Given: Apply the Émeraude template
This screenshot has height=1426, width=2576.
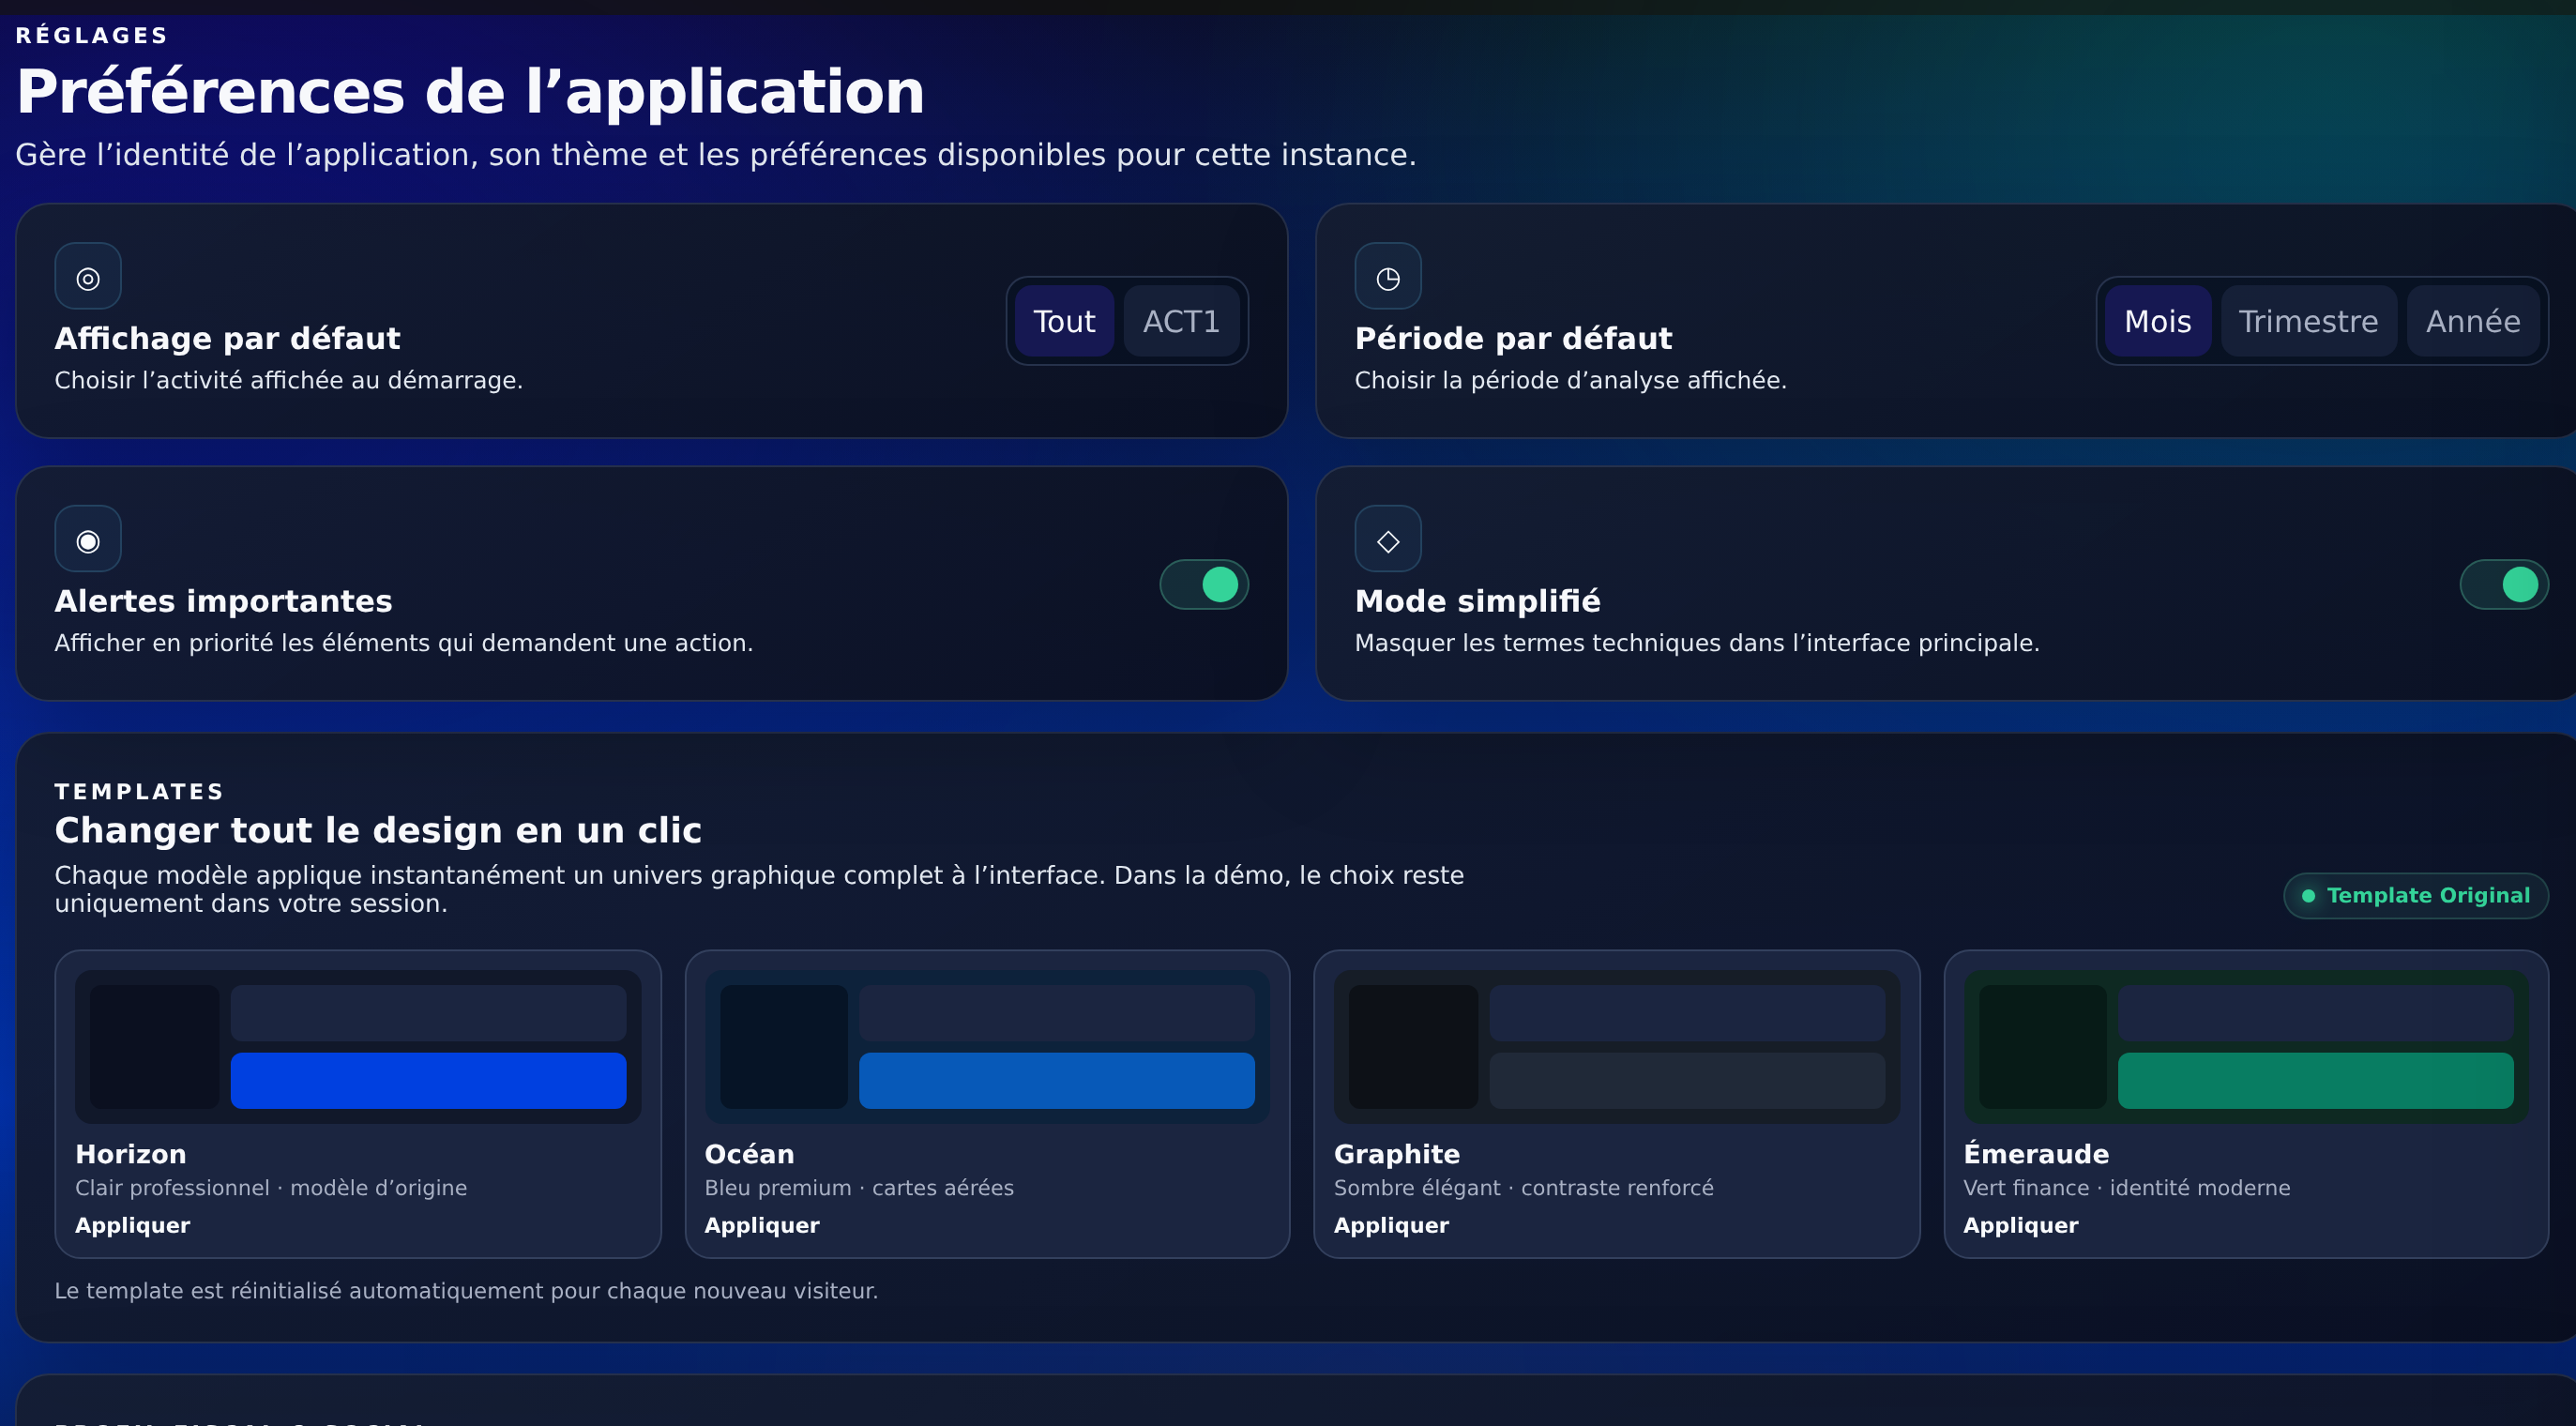Looking at the screenshot, I should click(2021, 1225).
